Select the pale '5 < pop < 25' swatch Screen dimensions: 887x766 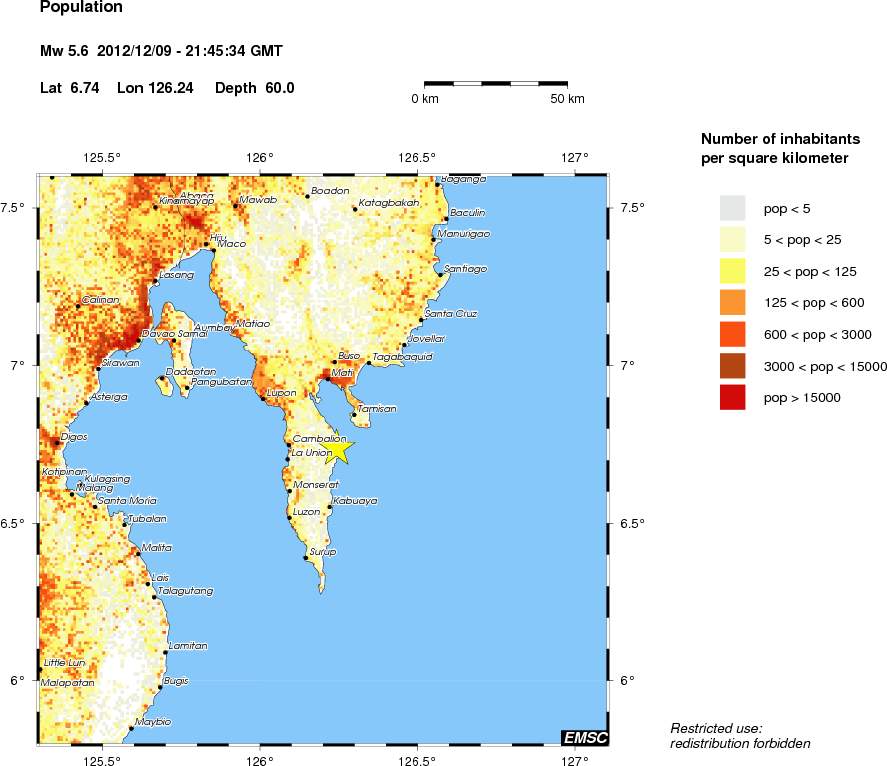coord(733,240)
